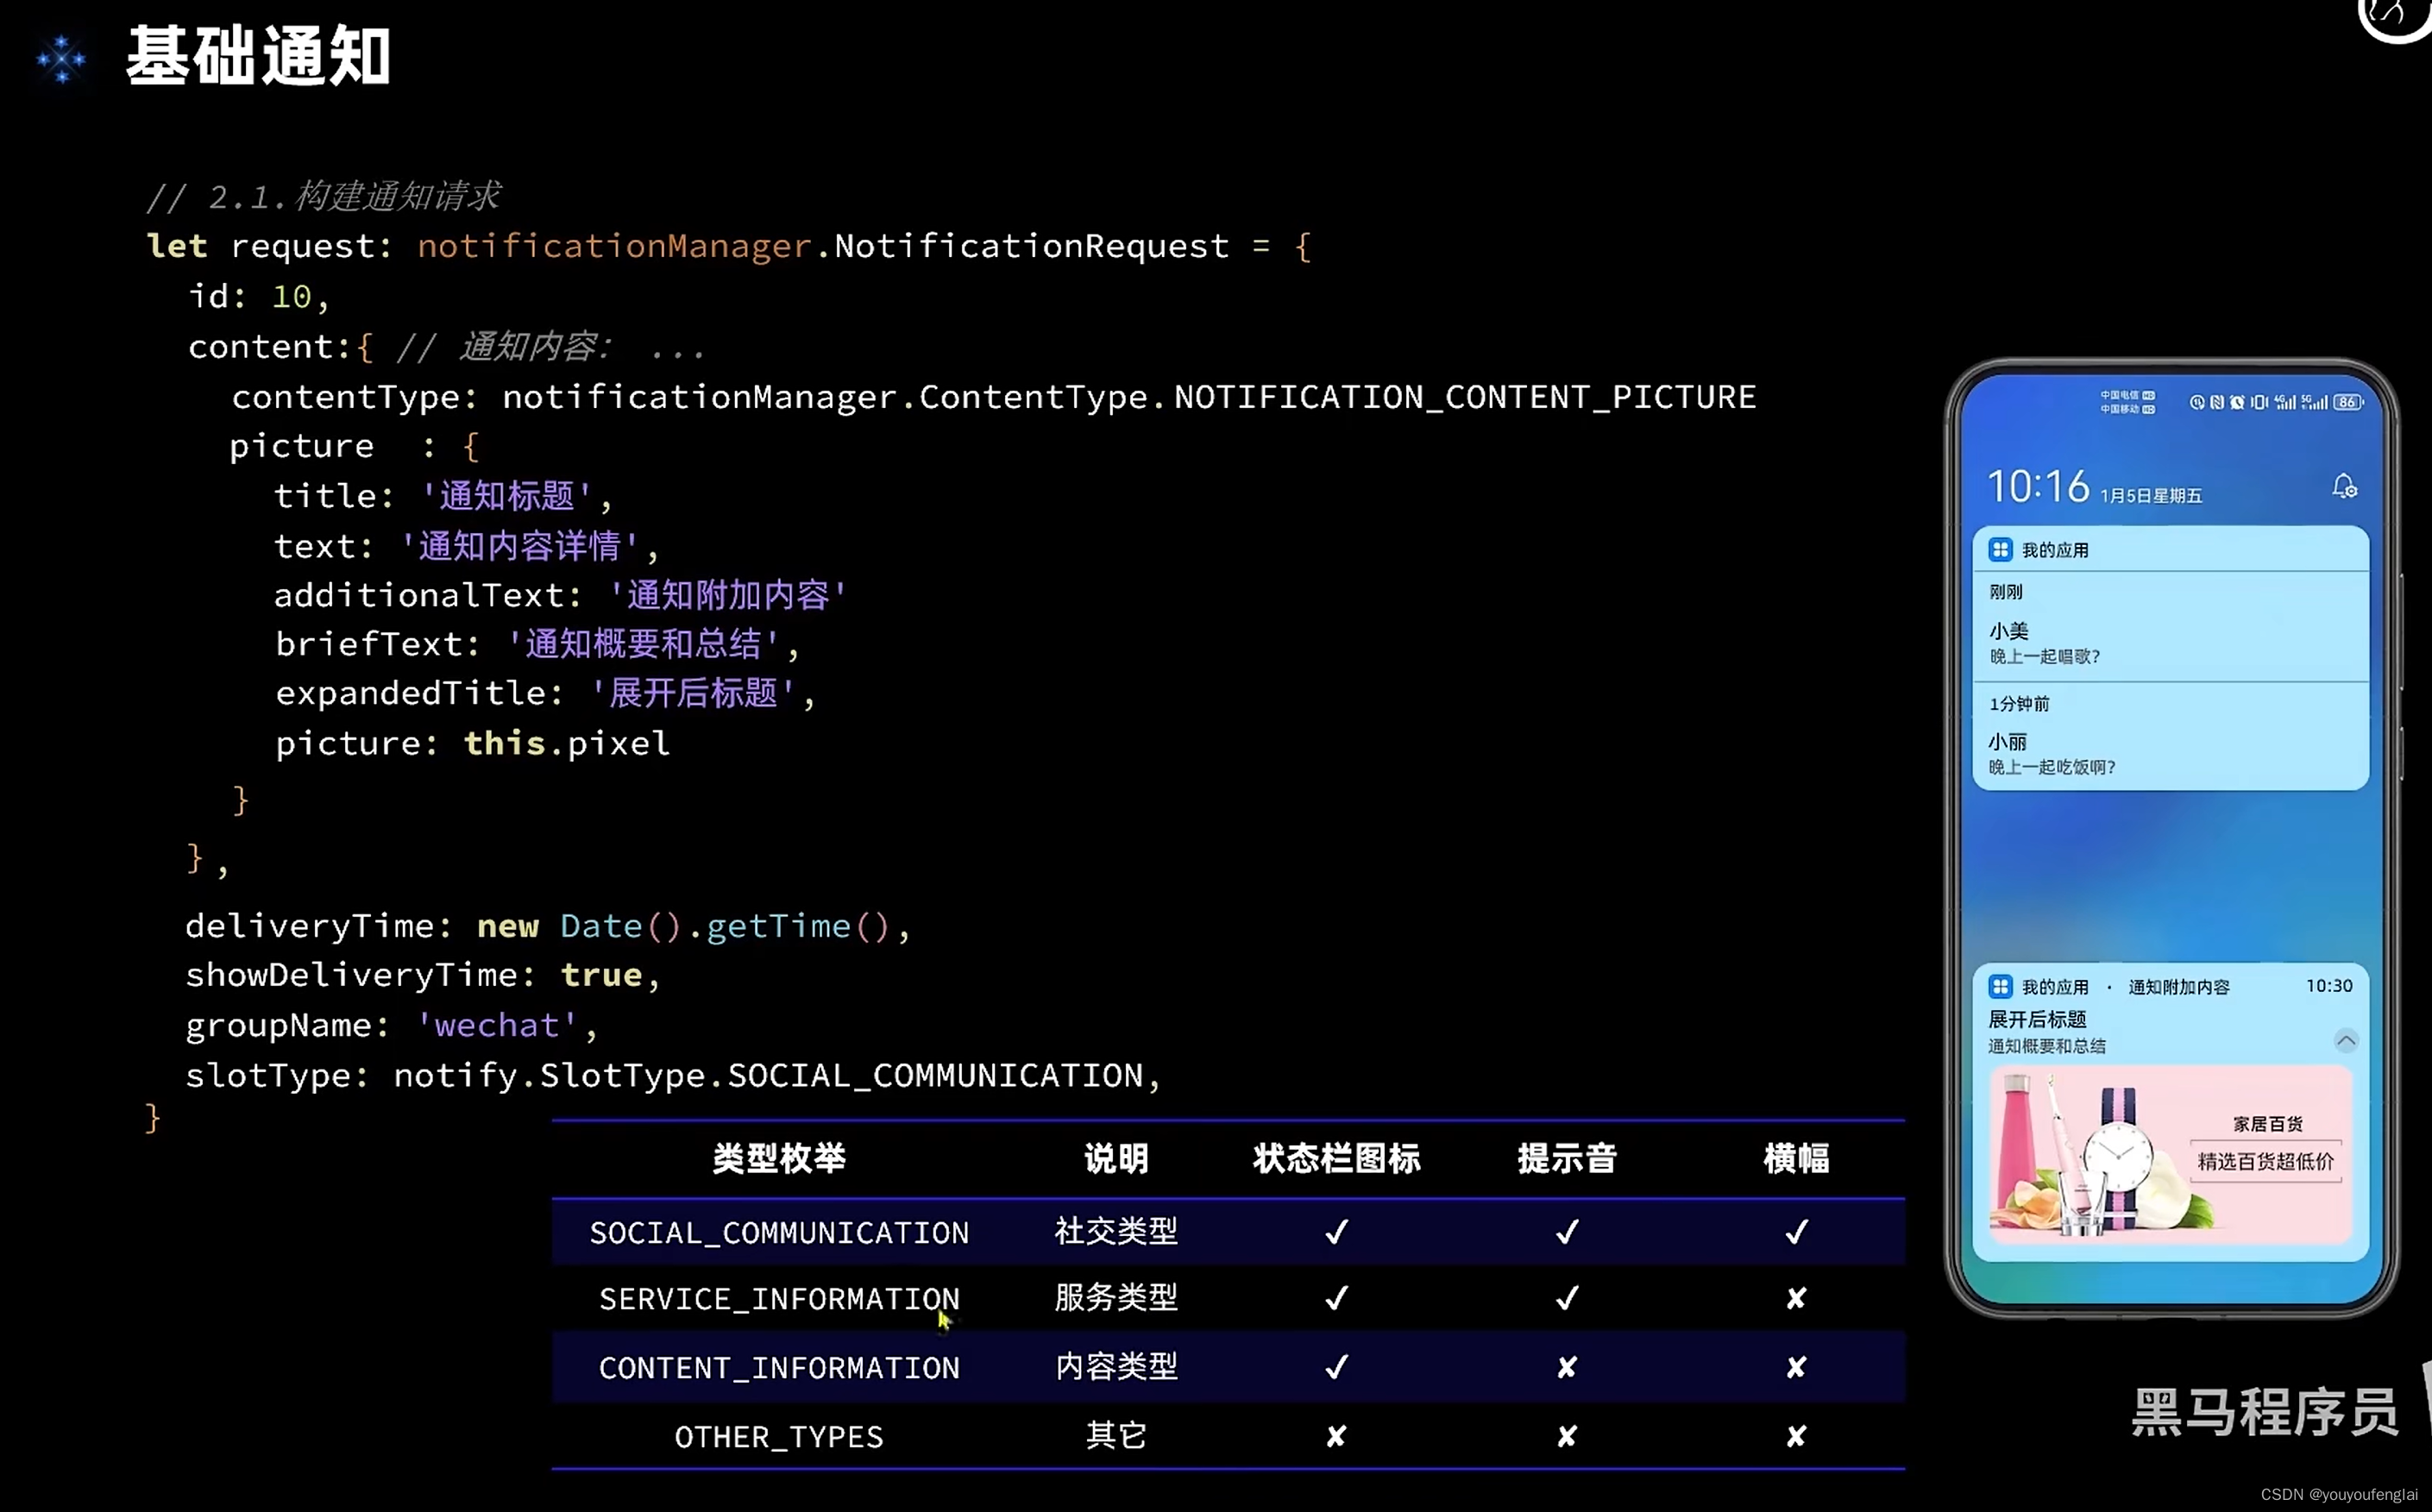
Task: Tap the 1月5日星期五 date on the phone
Action: point(2151,496)
